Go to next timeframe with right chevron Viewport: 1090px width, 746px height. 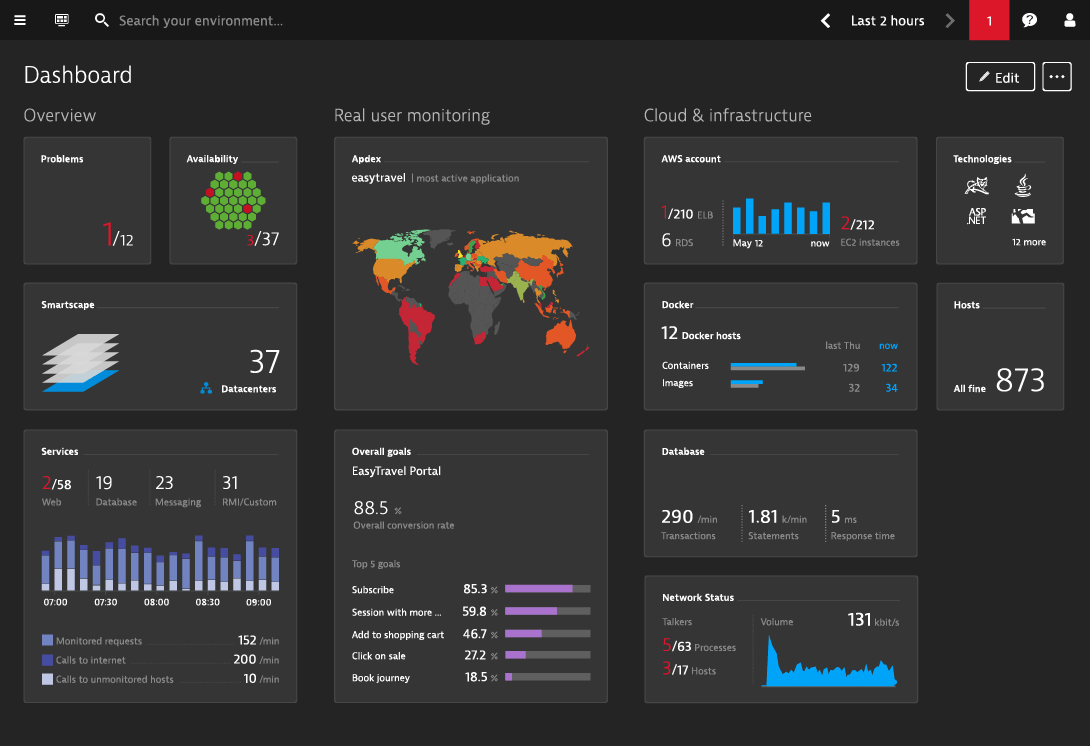(x=949, y=20)
